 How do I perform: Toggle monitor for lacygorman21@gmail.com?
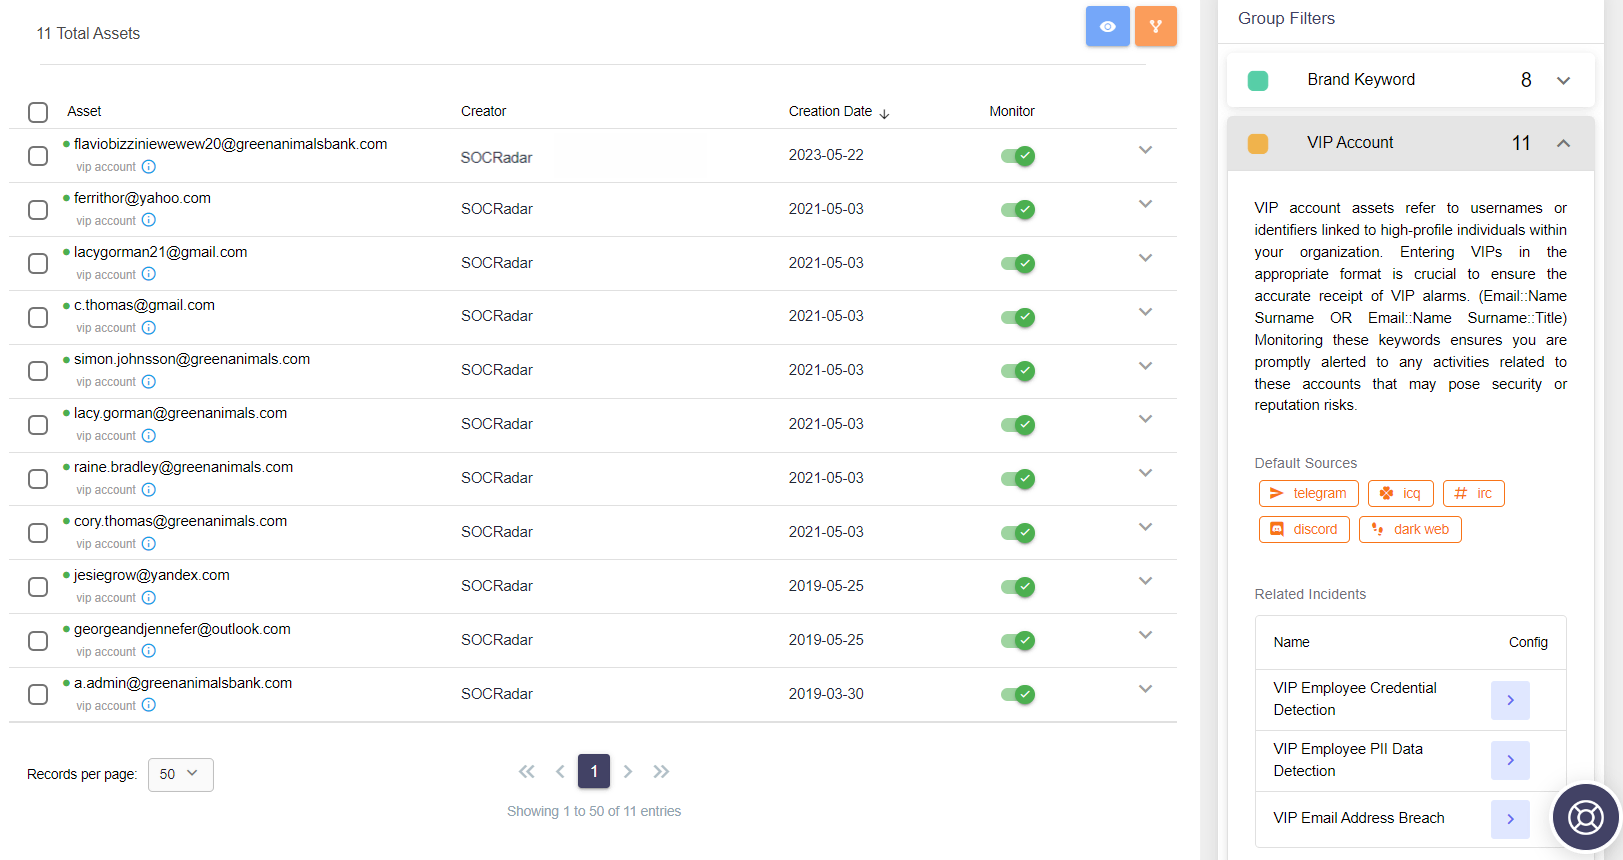click(x=1018, y=264)
